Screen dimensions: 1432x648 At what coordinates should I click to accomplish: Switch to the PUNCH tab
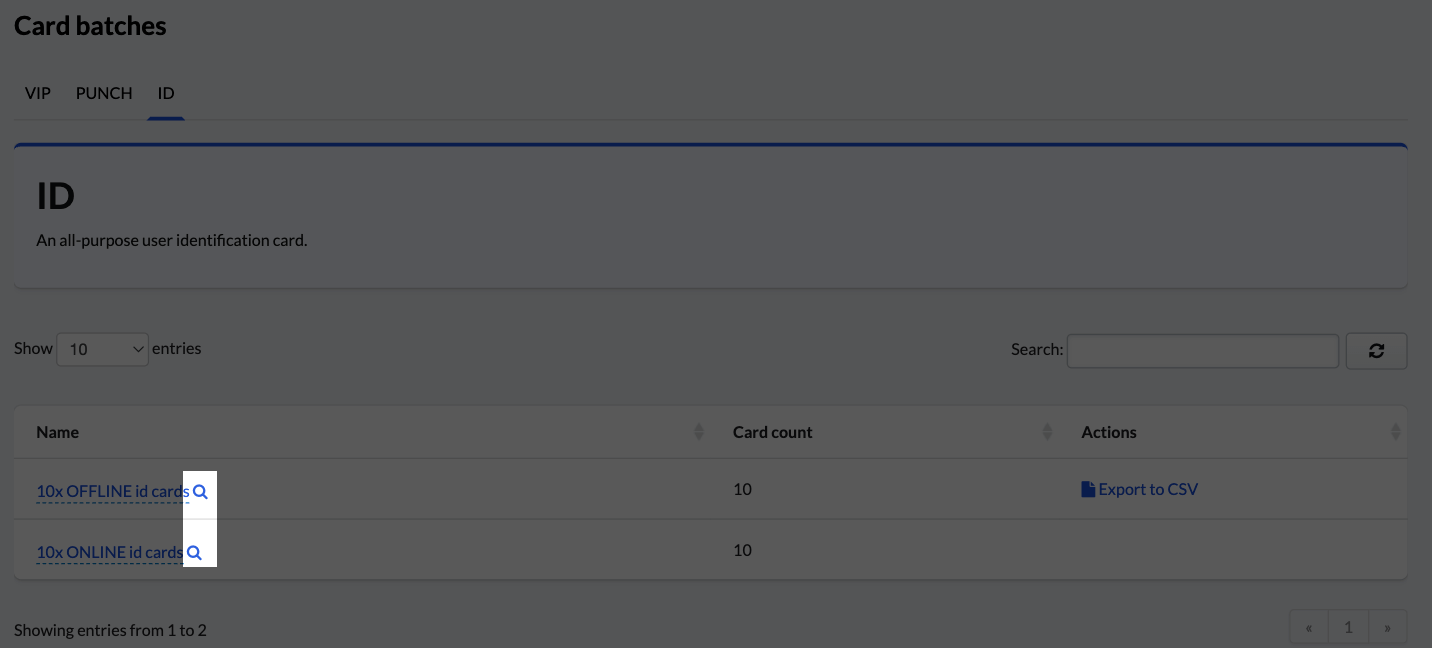pyautogui.click(x=104, y=93)
